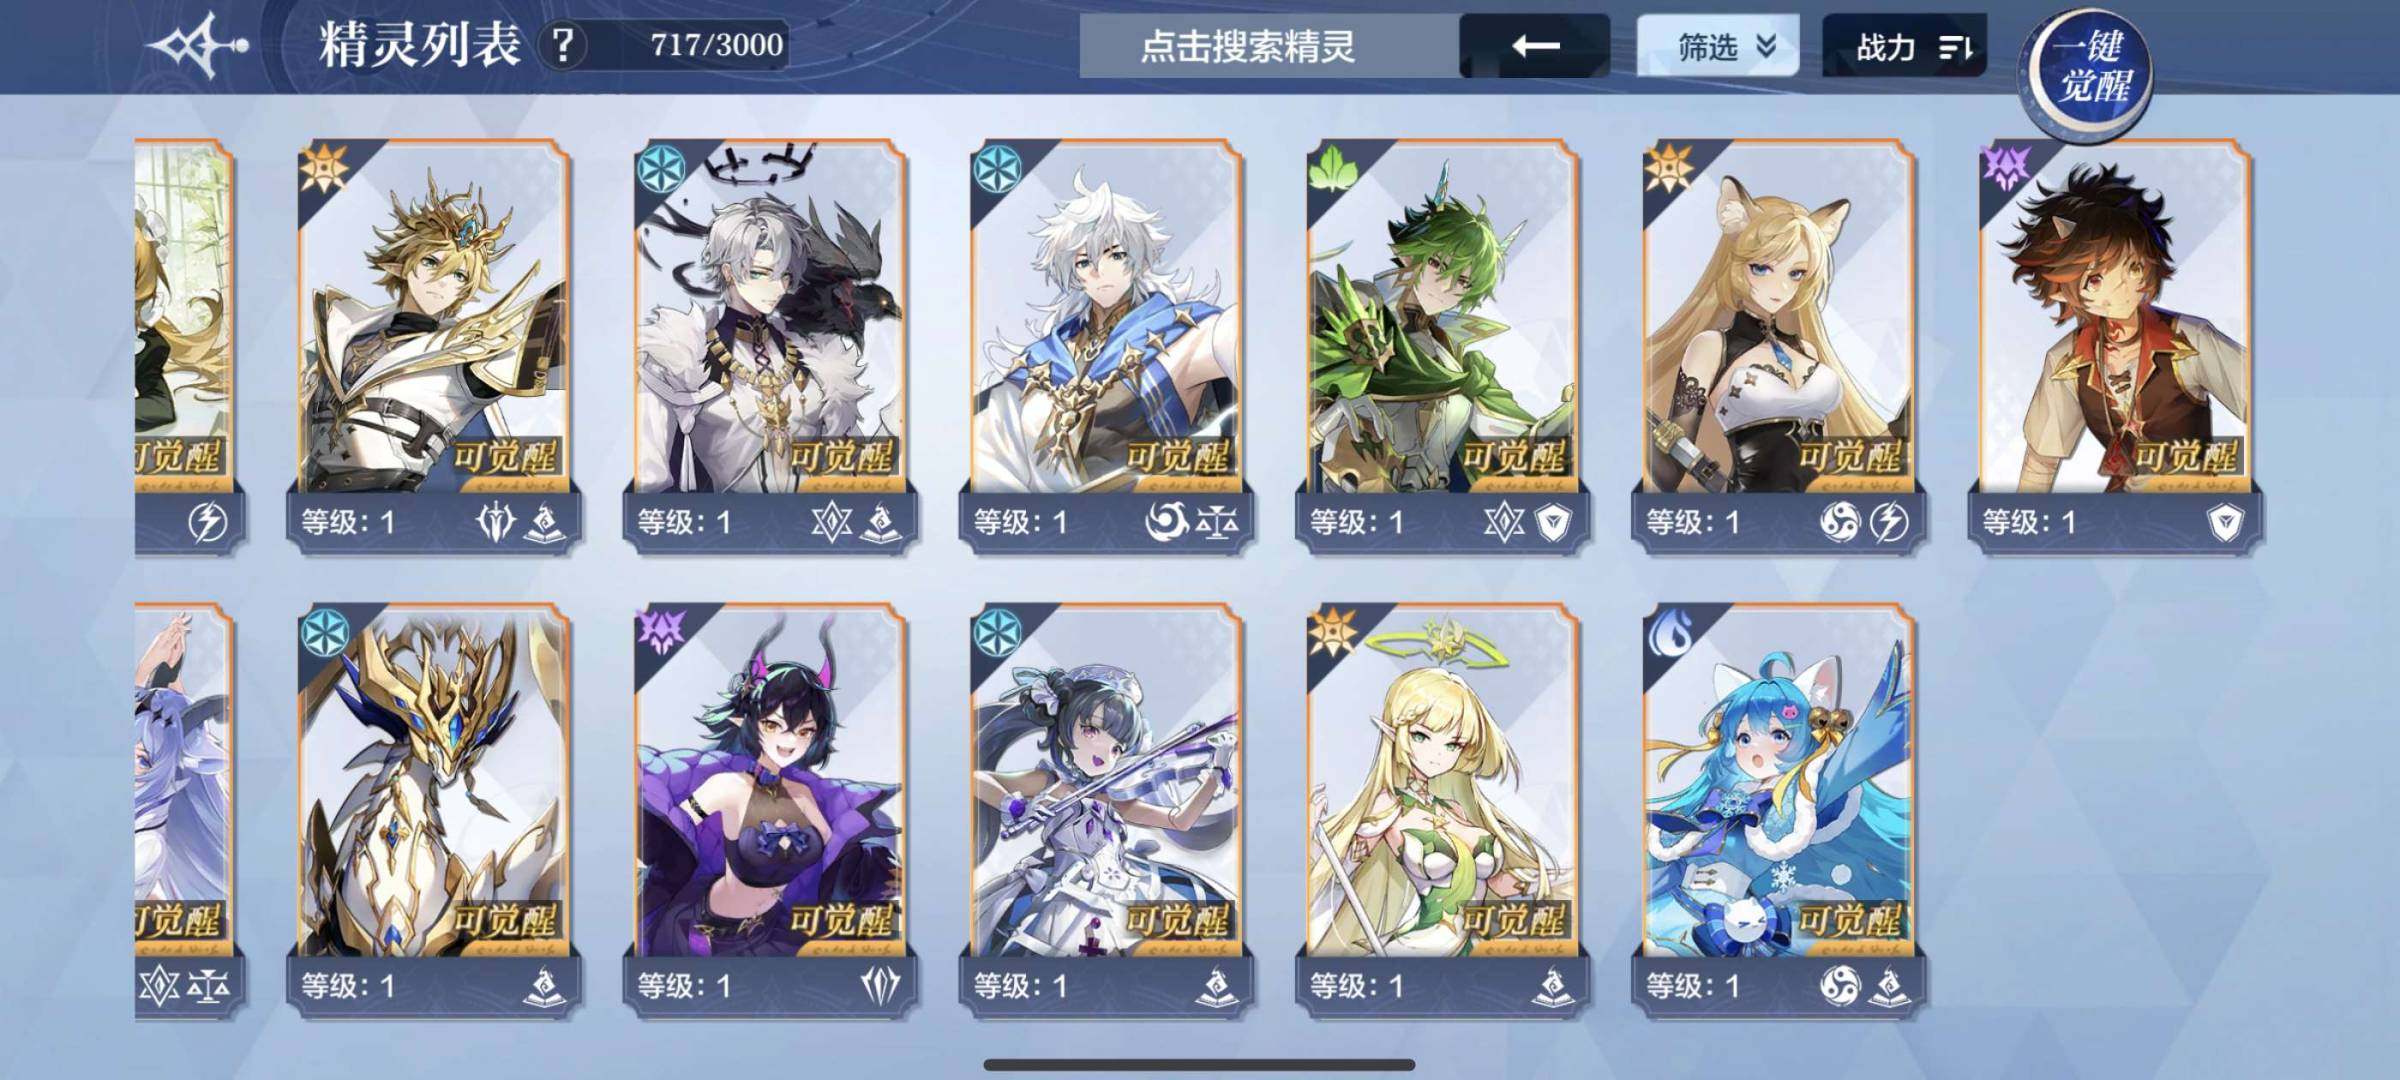
Task: Toggle the 战力 sort order
Action: 1904,46
